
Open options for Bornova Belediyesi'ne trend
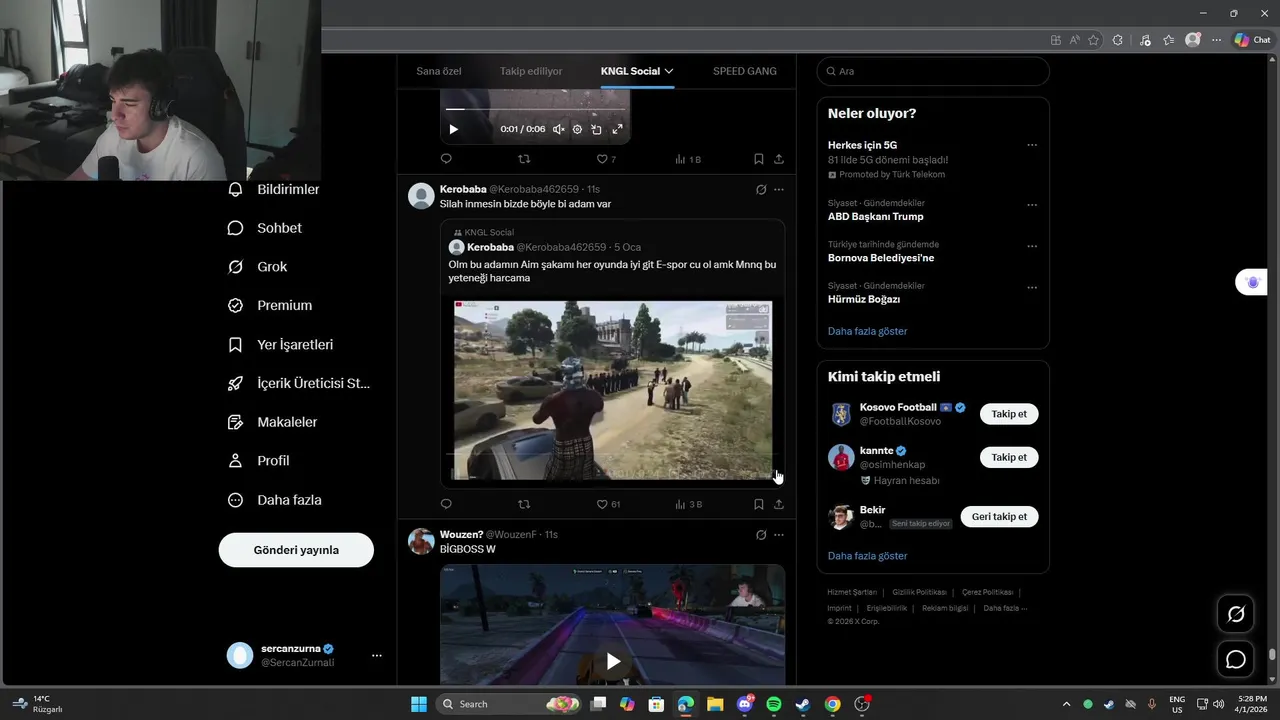coord(1032,246)
